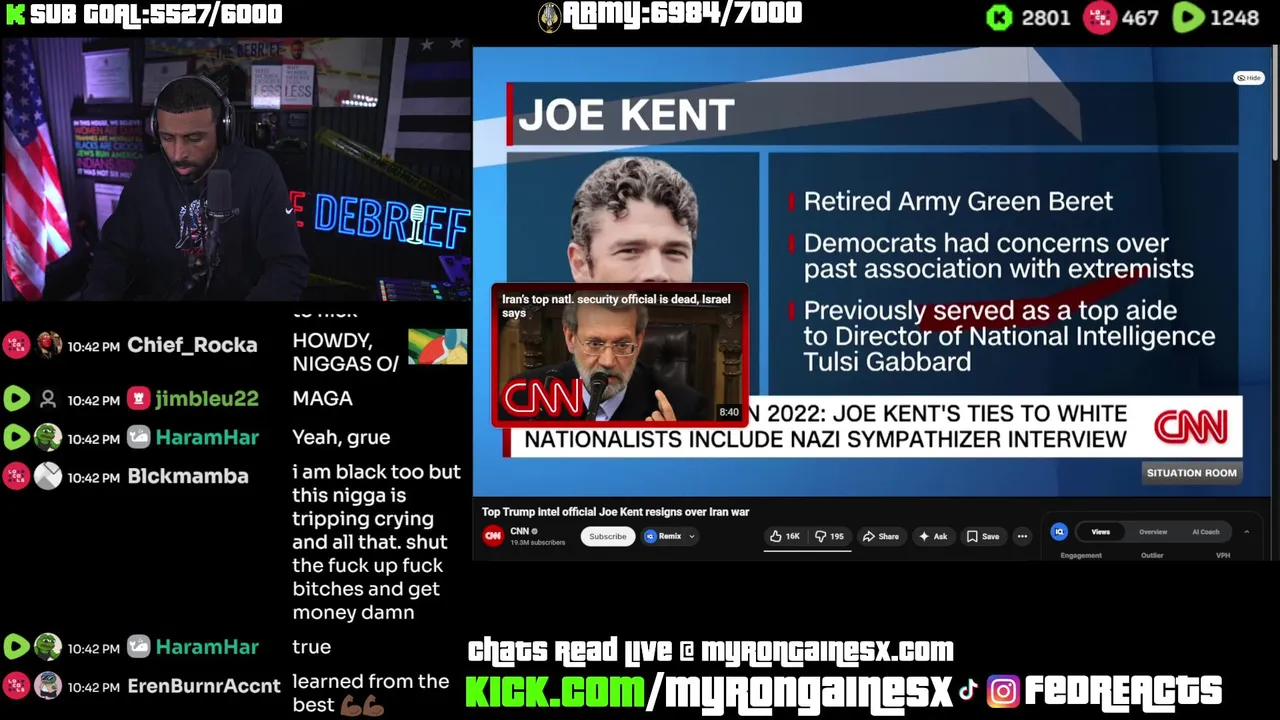Click the username jimbleu22

pyautogui.click(x=206, y=399)
